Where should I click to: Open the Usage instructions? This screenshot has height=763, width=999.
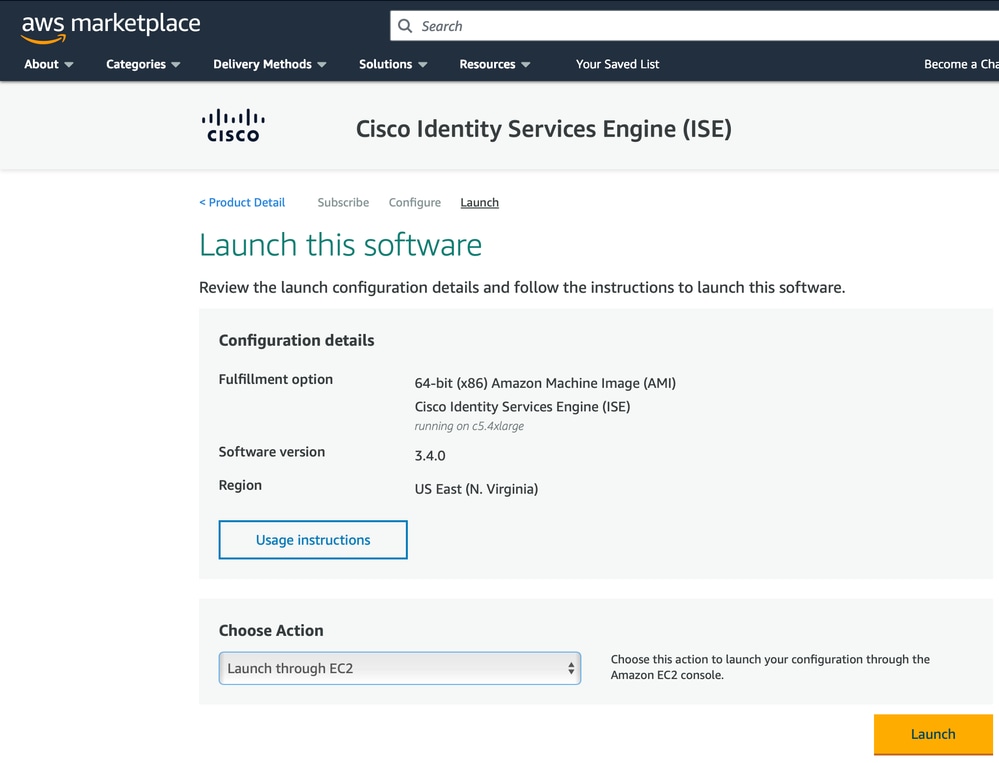pyautogui.click(x=312, y=539)
